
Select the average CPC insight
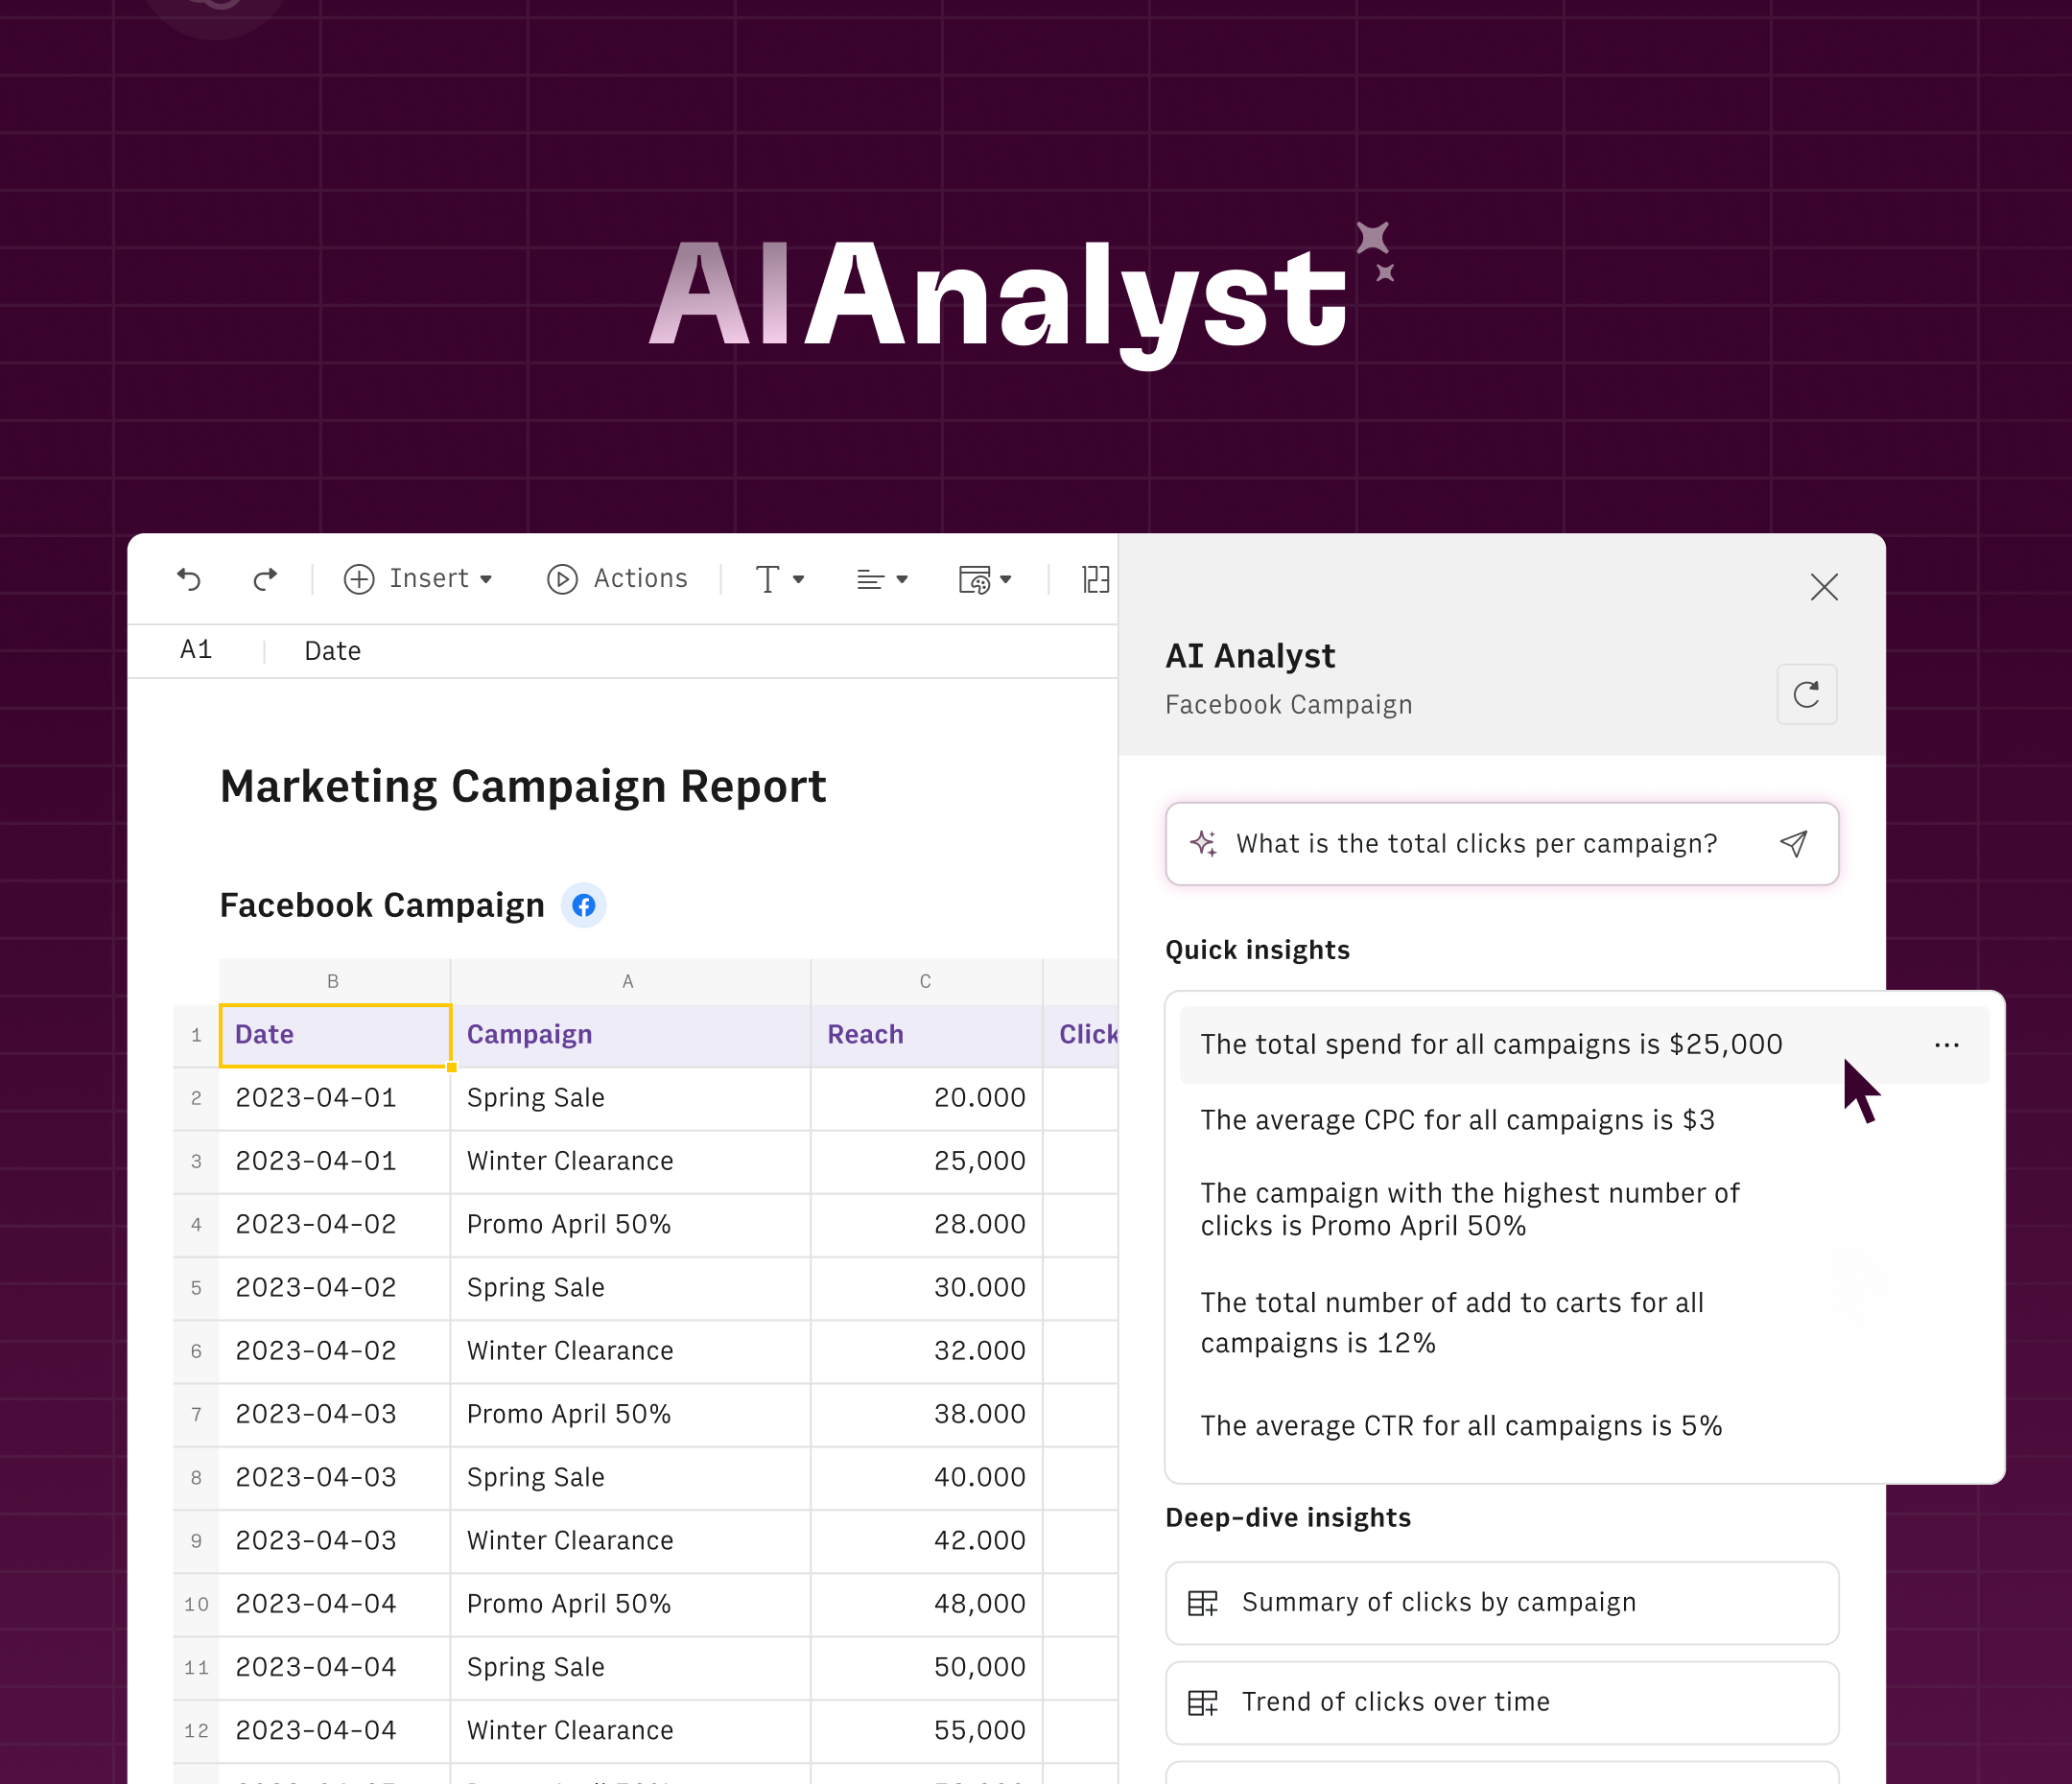click(x=1457, y=1120)
